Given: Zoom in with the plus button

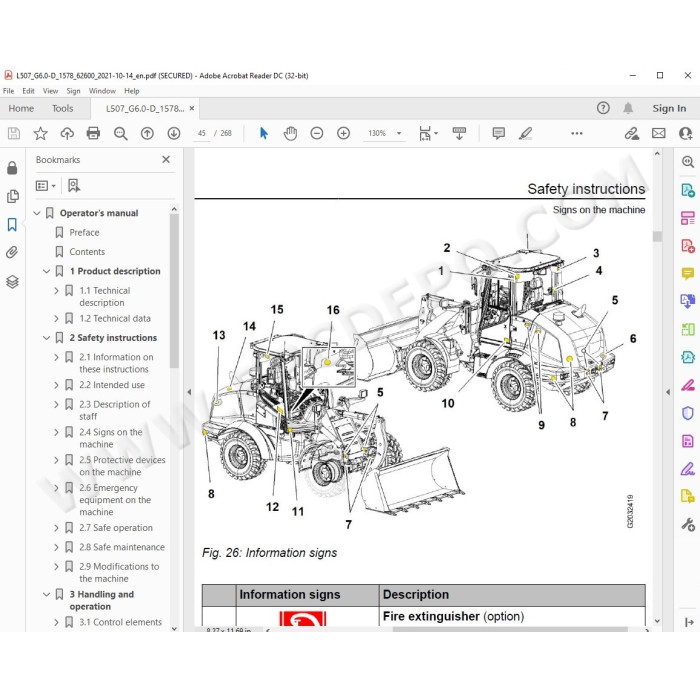Looking at the screenshot, I should [343, 133].
